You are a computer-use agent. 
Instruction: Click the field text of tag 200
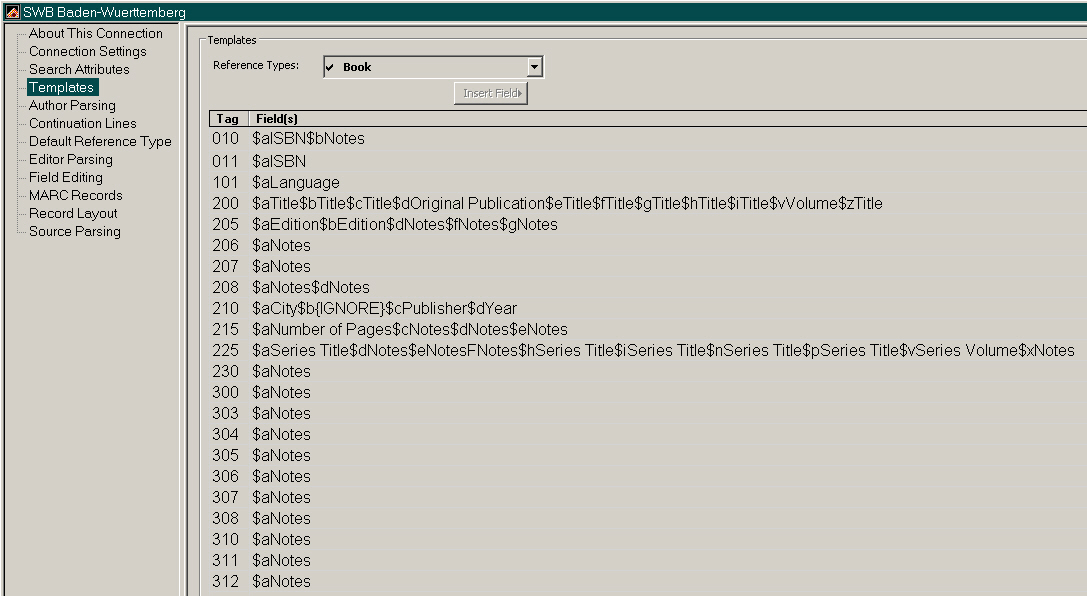[x=567, y=203]
